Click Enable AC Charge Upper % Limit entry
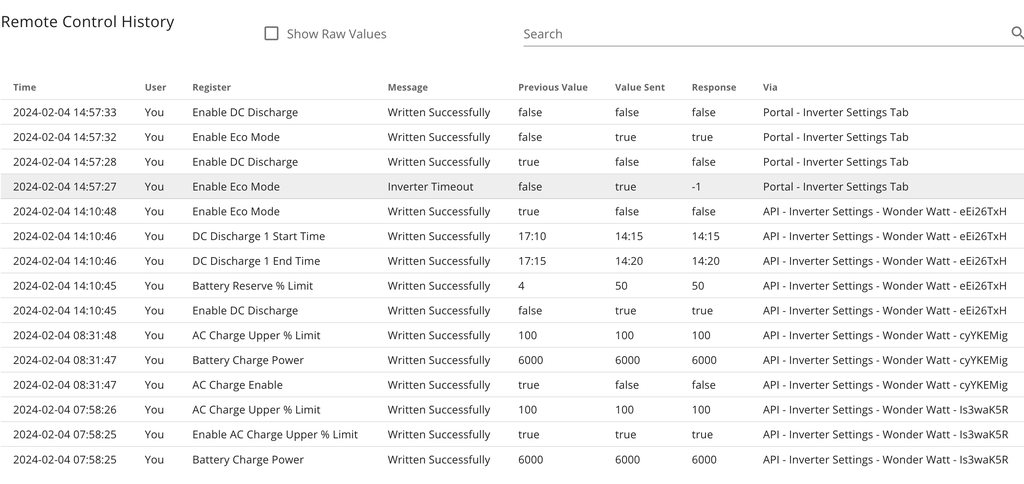 point(274,435)
